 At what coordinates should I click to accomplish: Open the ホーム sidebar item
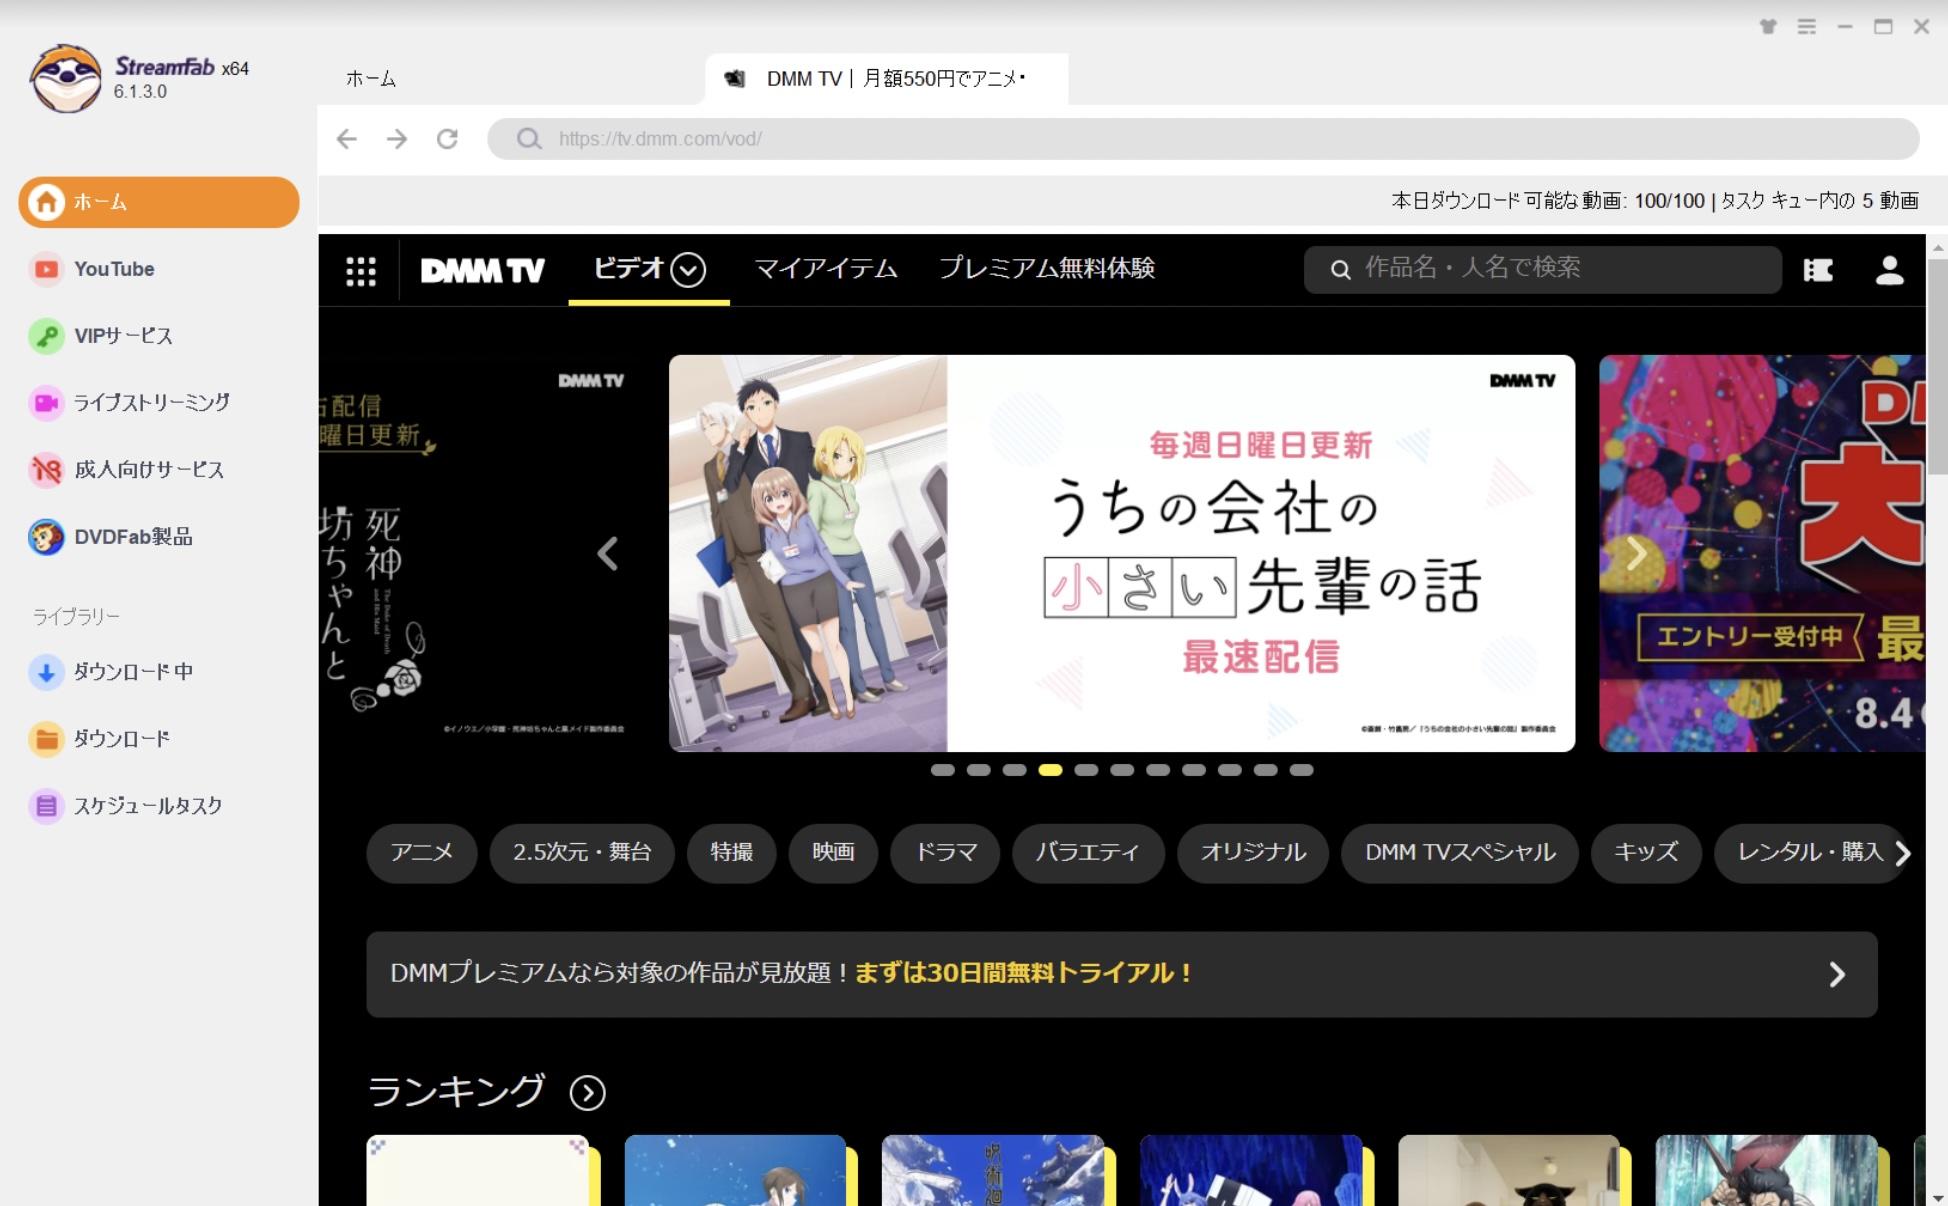[x=158, y=202]
